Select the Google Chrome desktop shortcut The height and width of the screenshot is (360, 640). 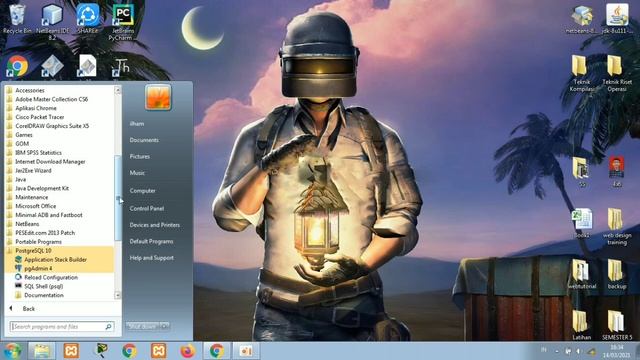coord(17,66)
